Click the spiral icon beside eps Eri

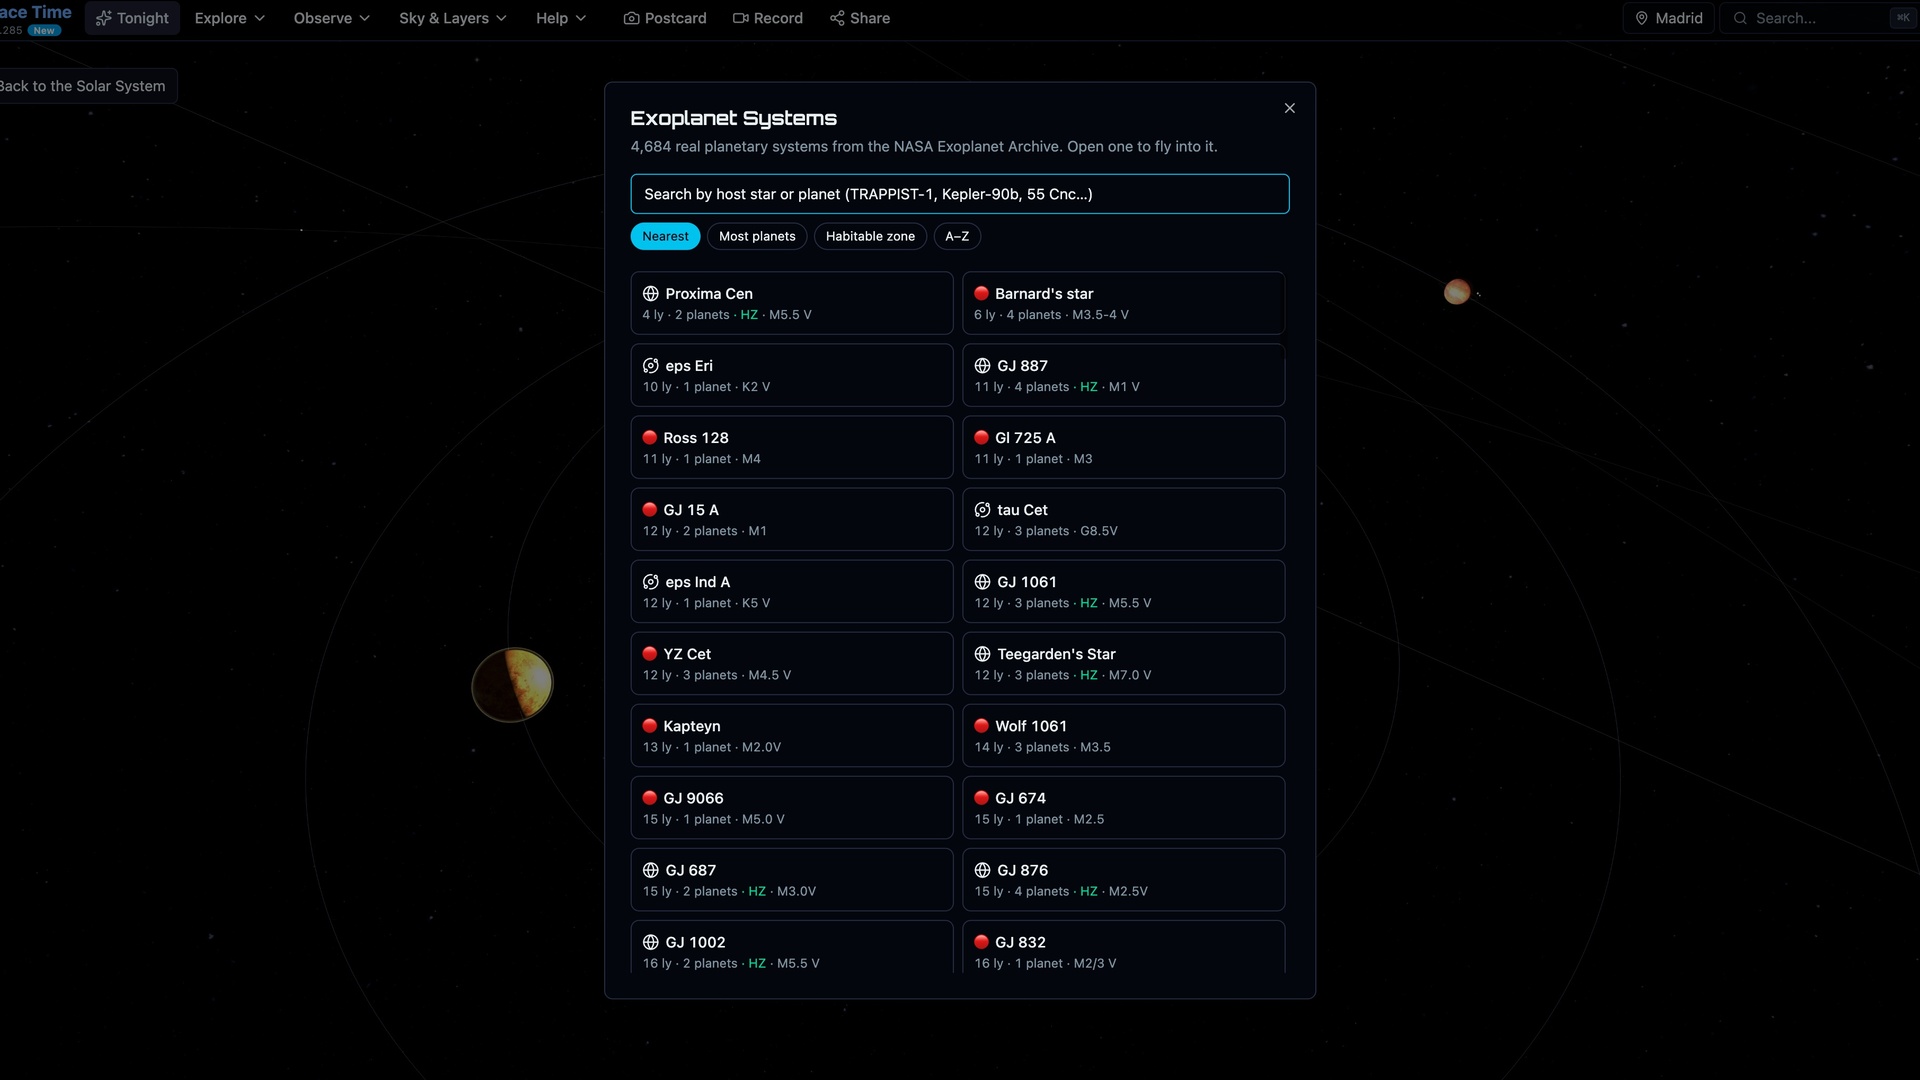tap(650, 366)
